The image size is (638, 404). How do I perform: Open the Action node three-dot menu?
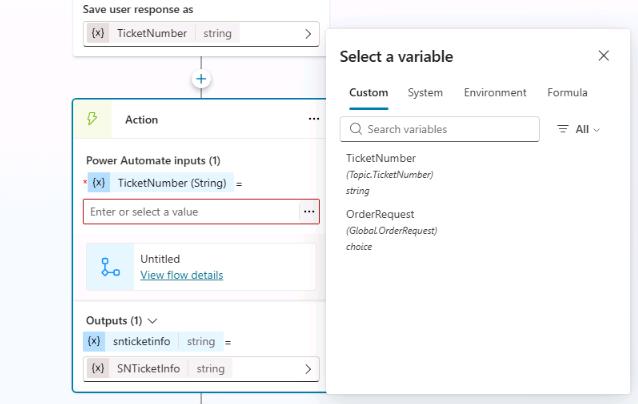click(314, 119)
